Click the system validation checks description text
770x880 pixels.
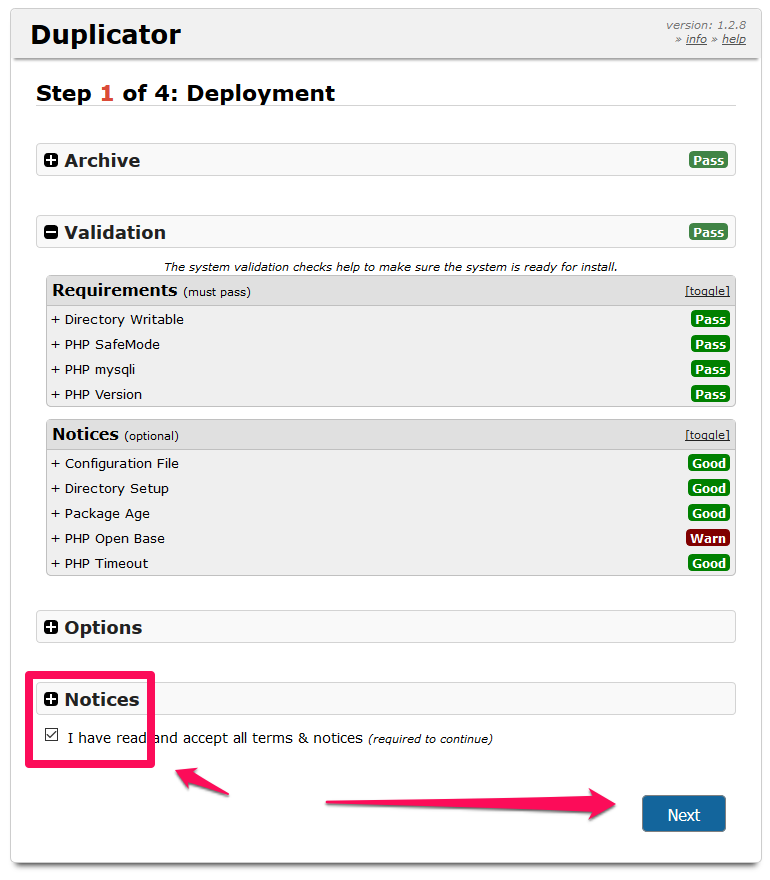[391, 267]
